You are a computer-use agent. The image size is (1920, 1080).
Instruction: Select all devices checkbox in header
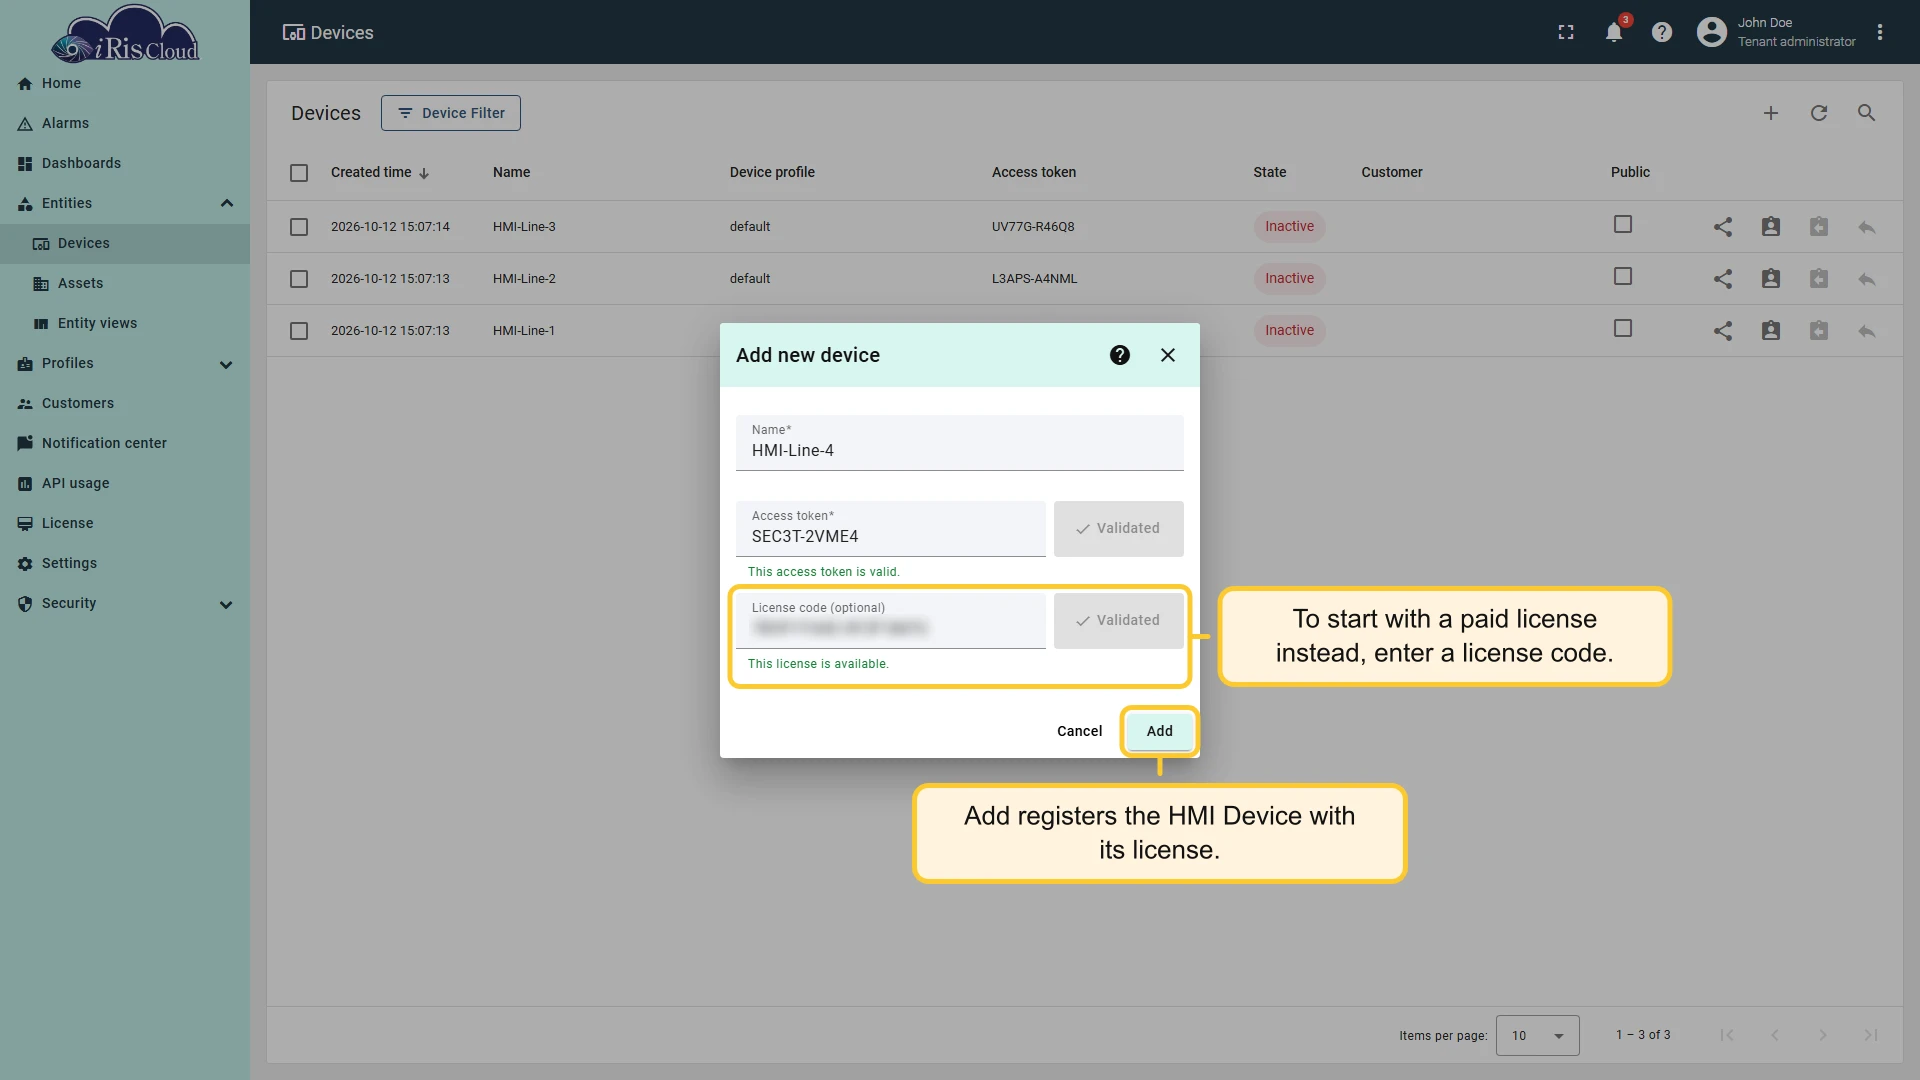(x=299, y=173)
